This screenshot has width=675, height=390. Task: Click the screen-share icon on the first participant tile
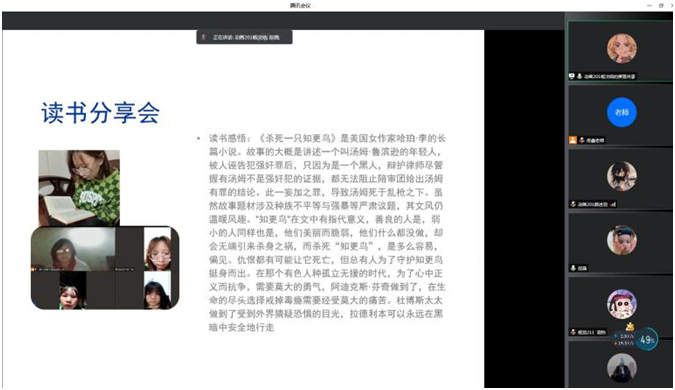coord(572,76)
